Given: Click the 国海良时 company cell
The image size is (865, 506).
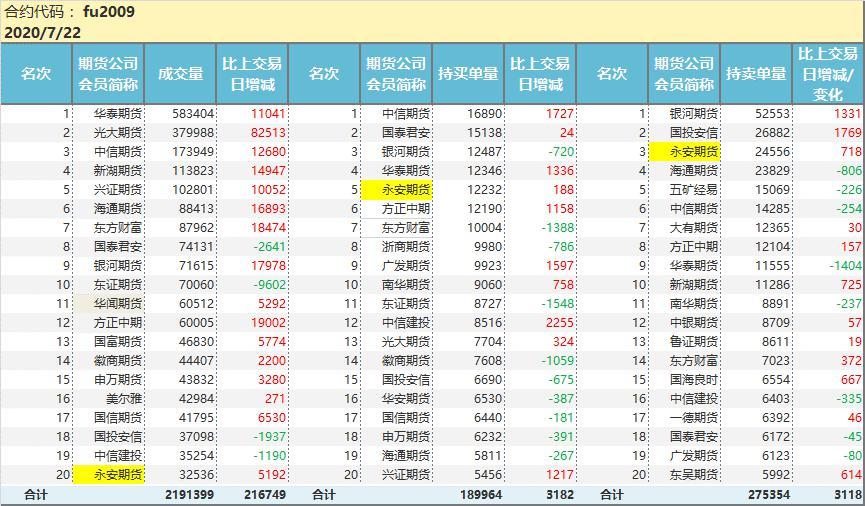Looking at the screenshot, I should (x=693, y=380).
